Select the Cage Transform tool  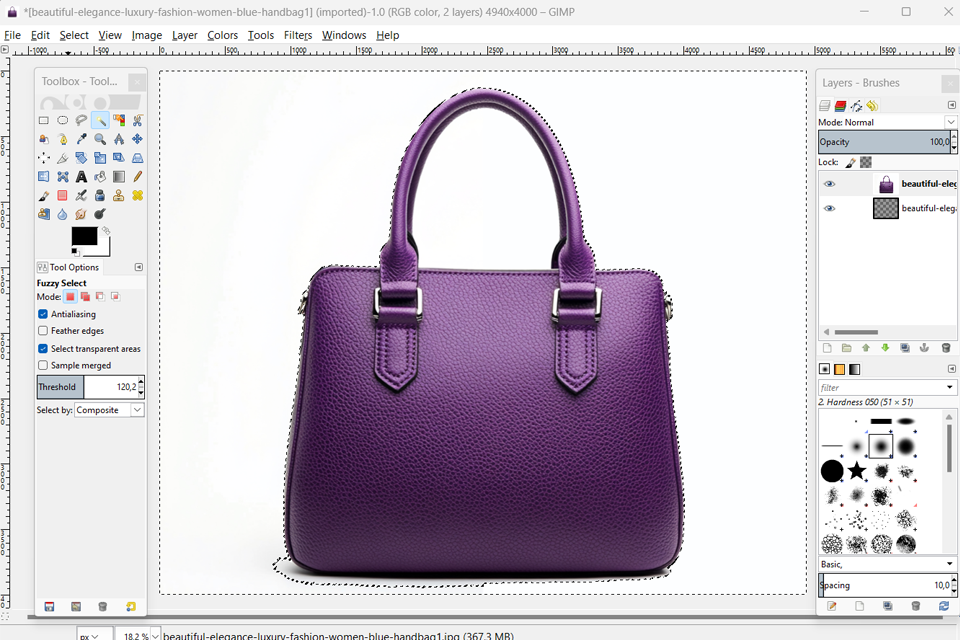62,177
